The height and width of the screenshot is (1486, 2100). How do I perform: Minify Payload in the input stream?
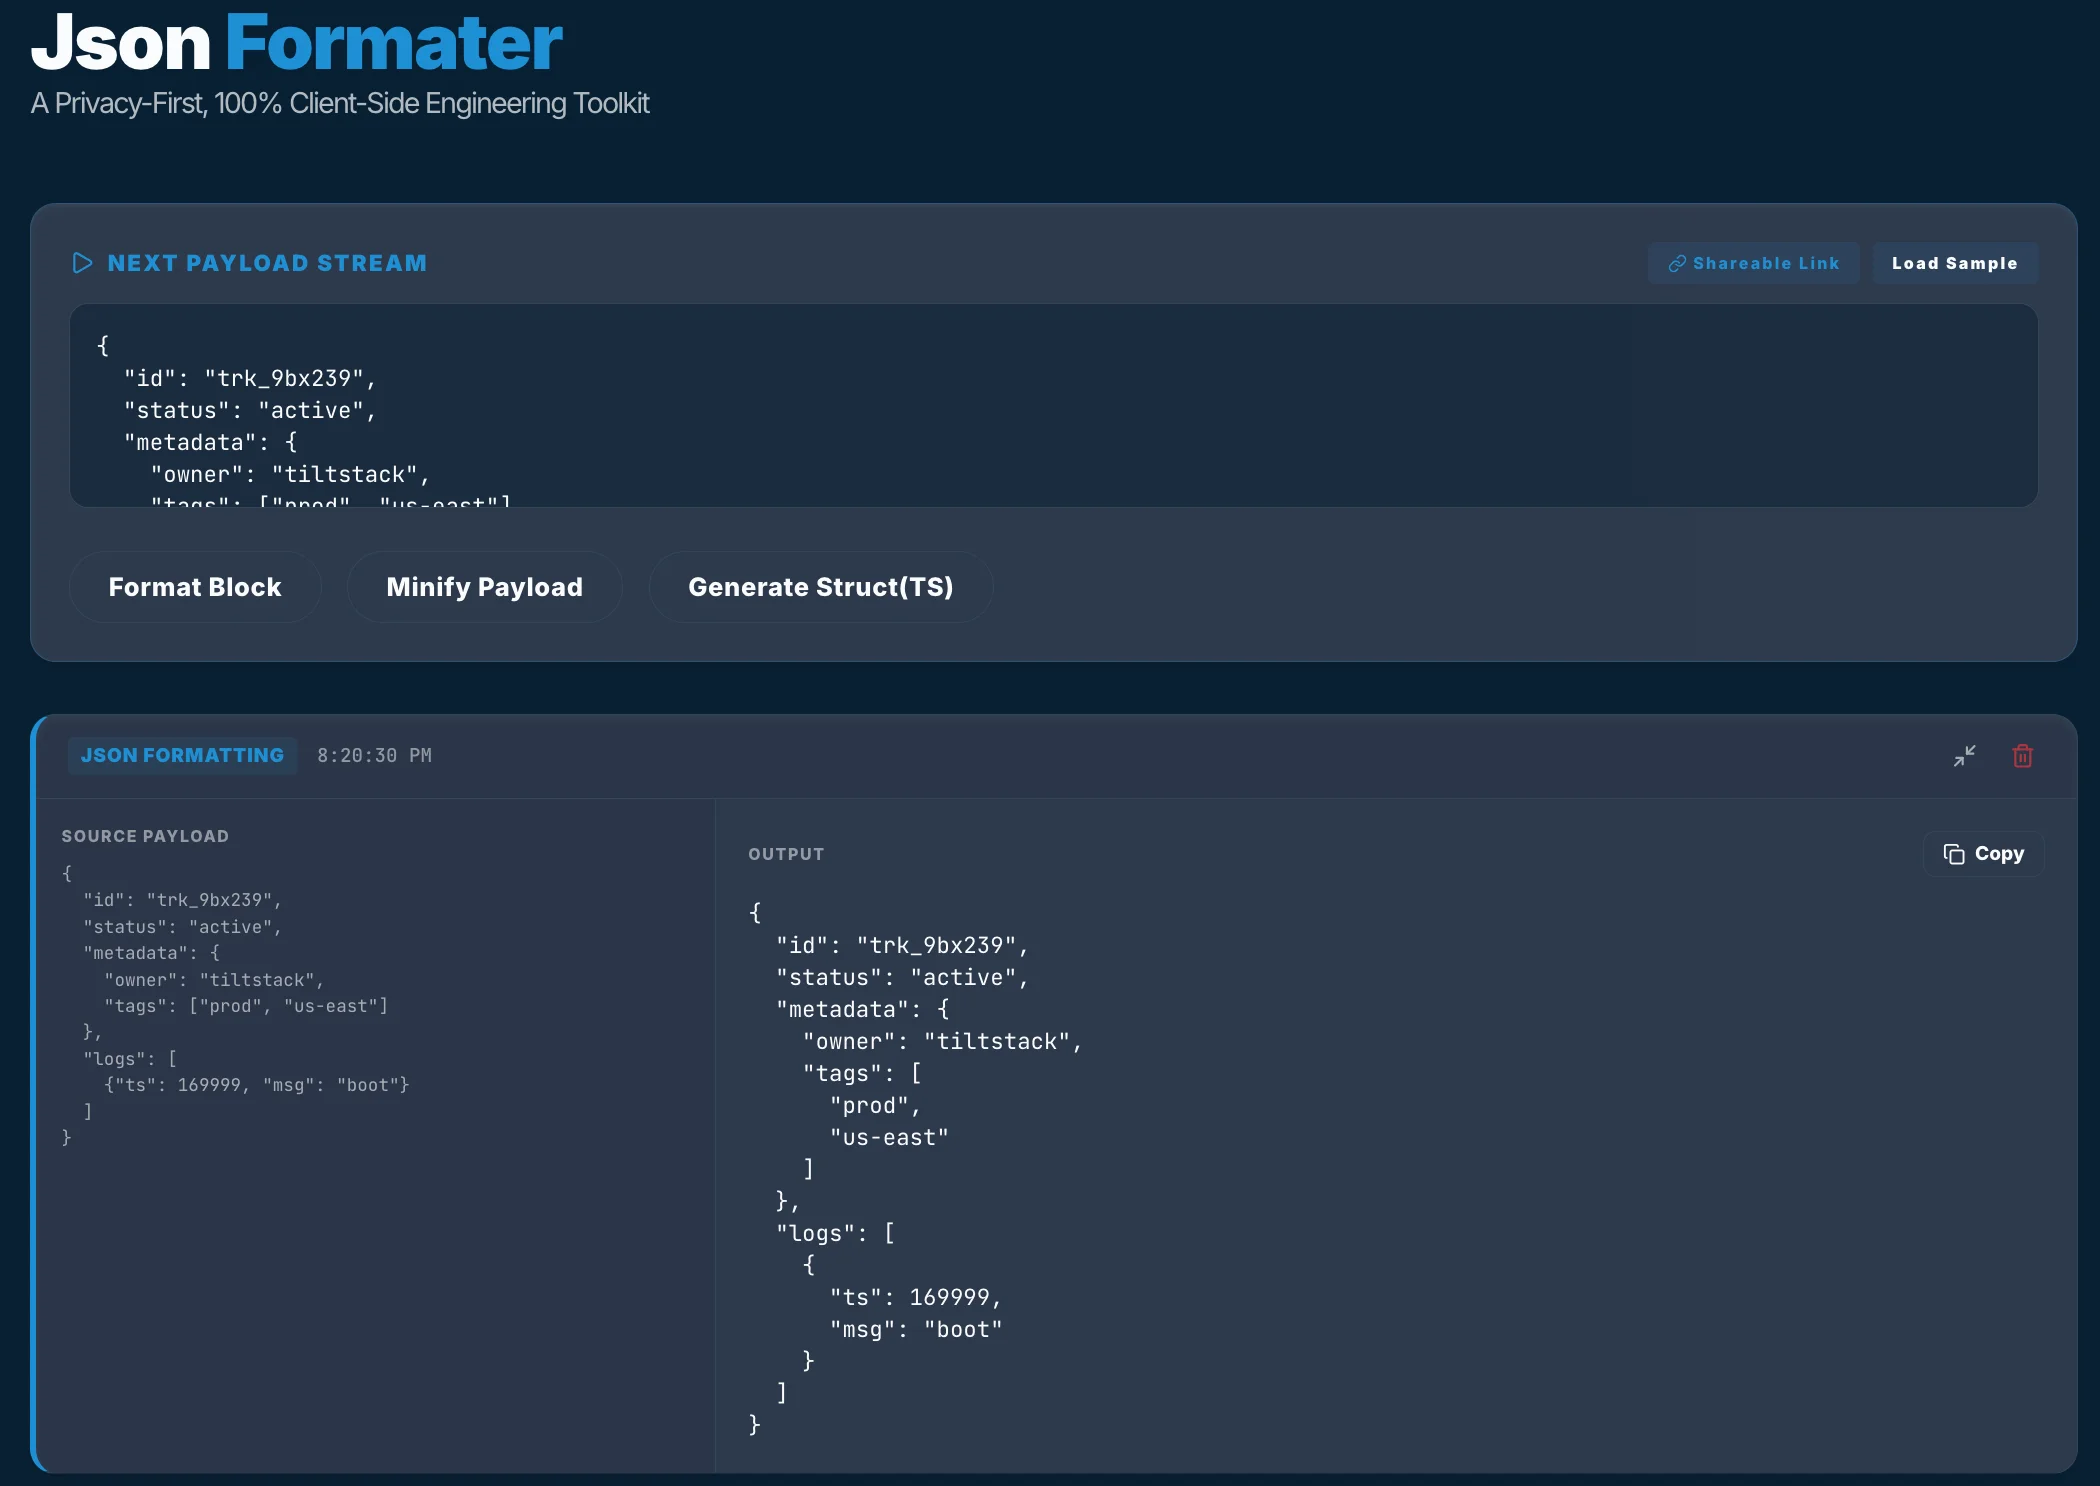(484, 587)
